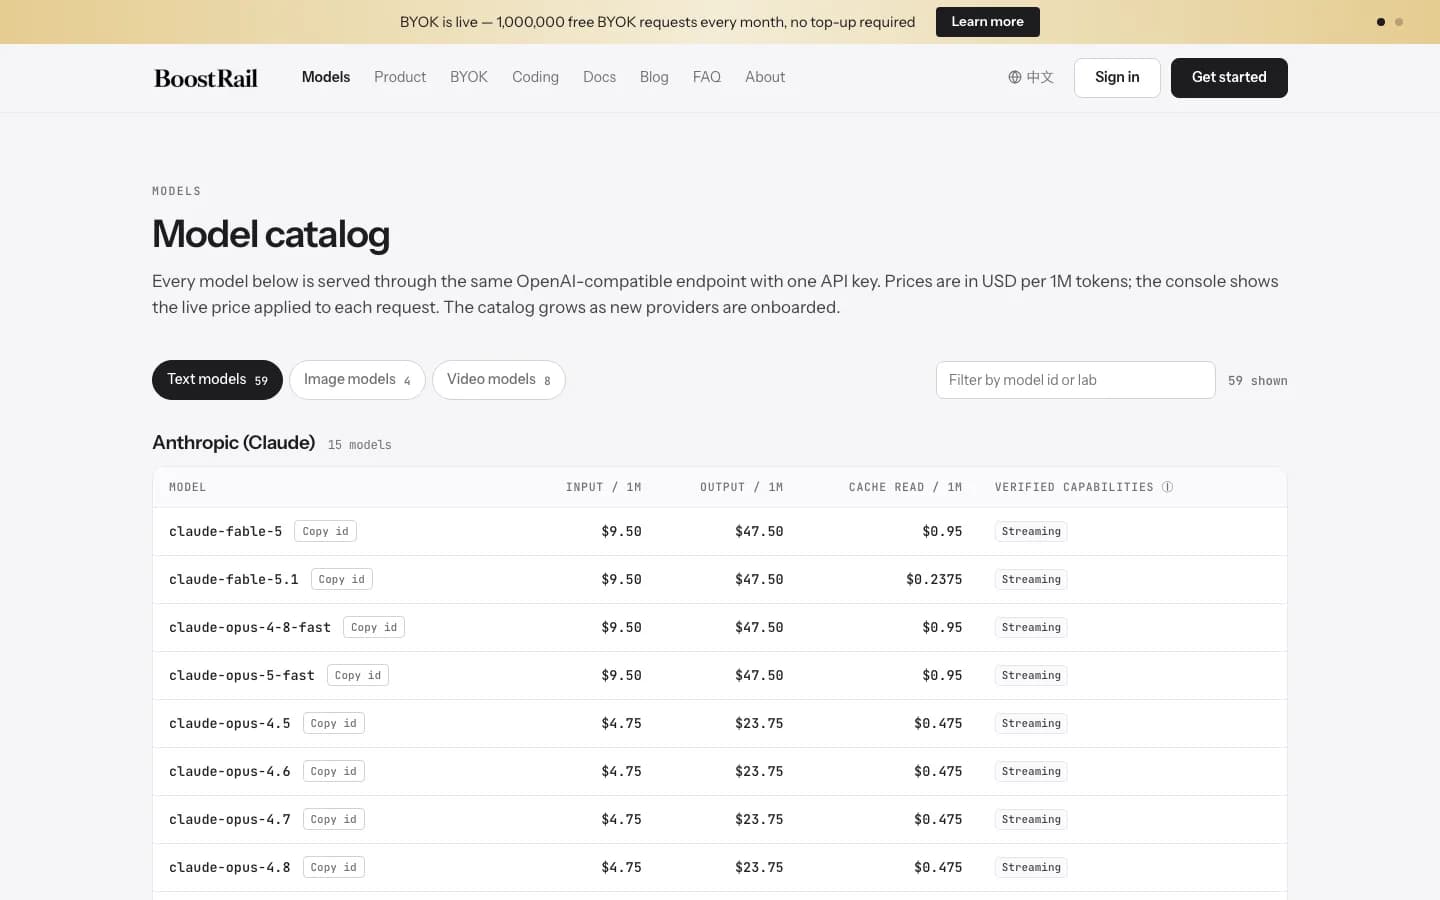
Task: Copy id for claude-fable-5.1
Action: [x=341, y=579]
